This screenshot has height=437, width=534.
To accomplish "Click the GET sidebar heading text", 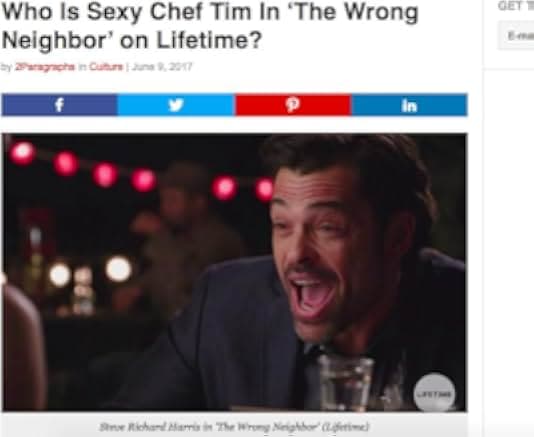I will (510, 6).
